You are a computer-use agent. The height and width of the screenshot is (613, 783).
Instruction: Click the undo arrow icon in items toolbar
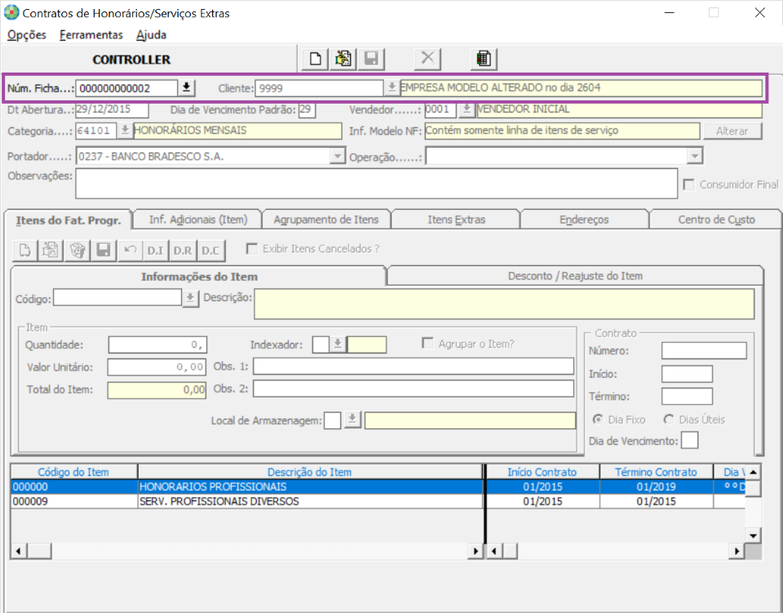click(x=131, y=250)
